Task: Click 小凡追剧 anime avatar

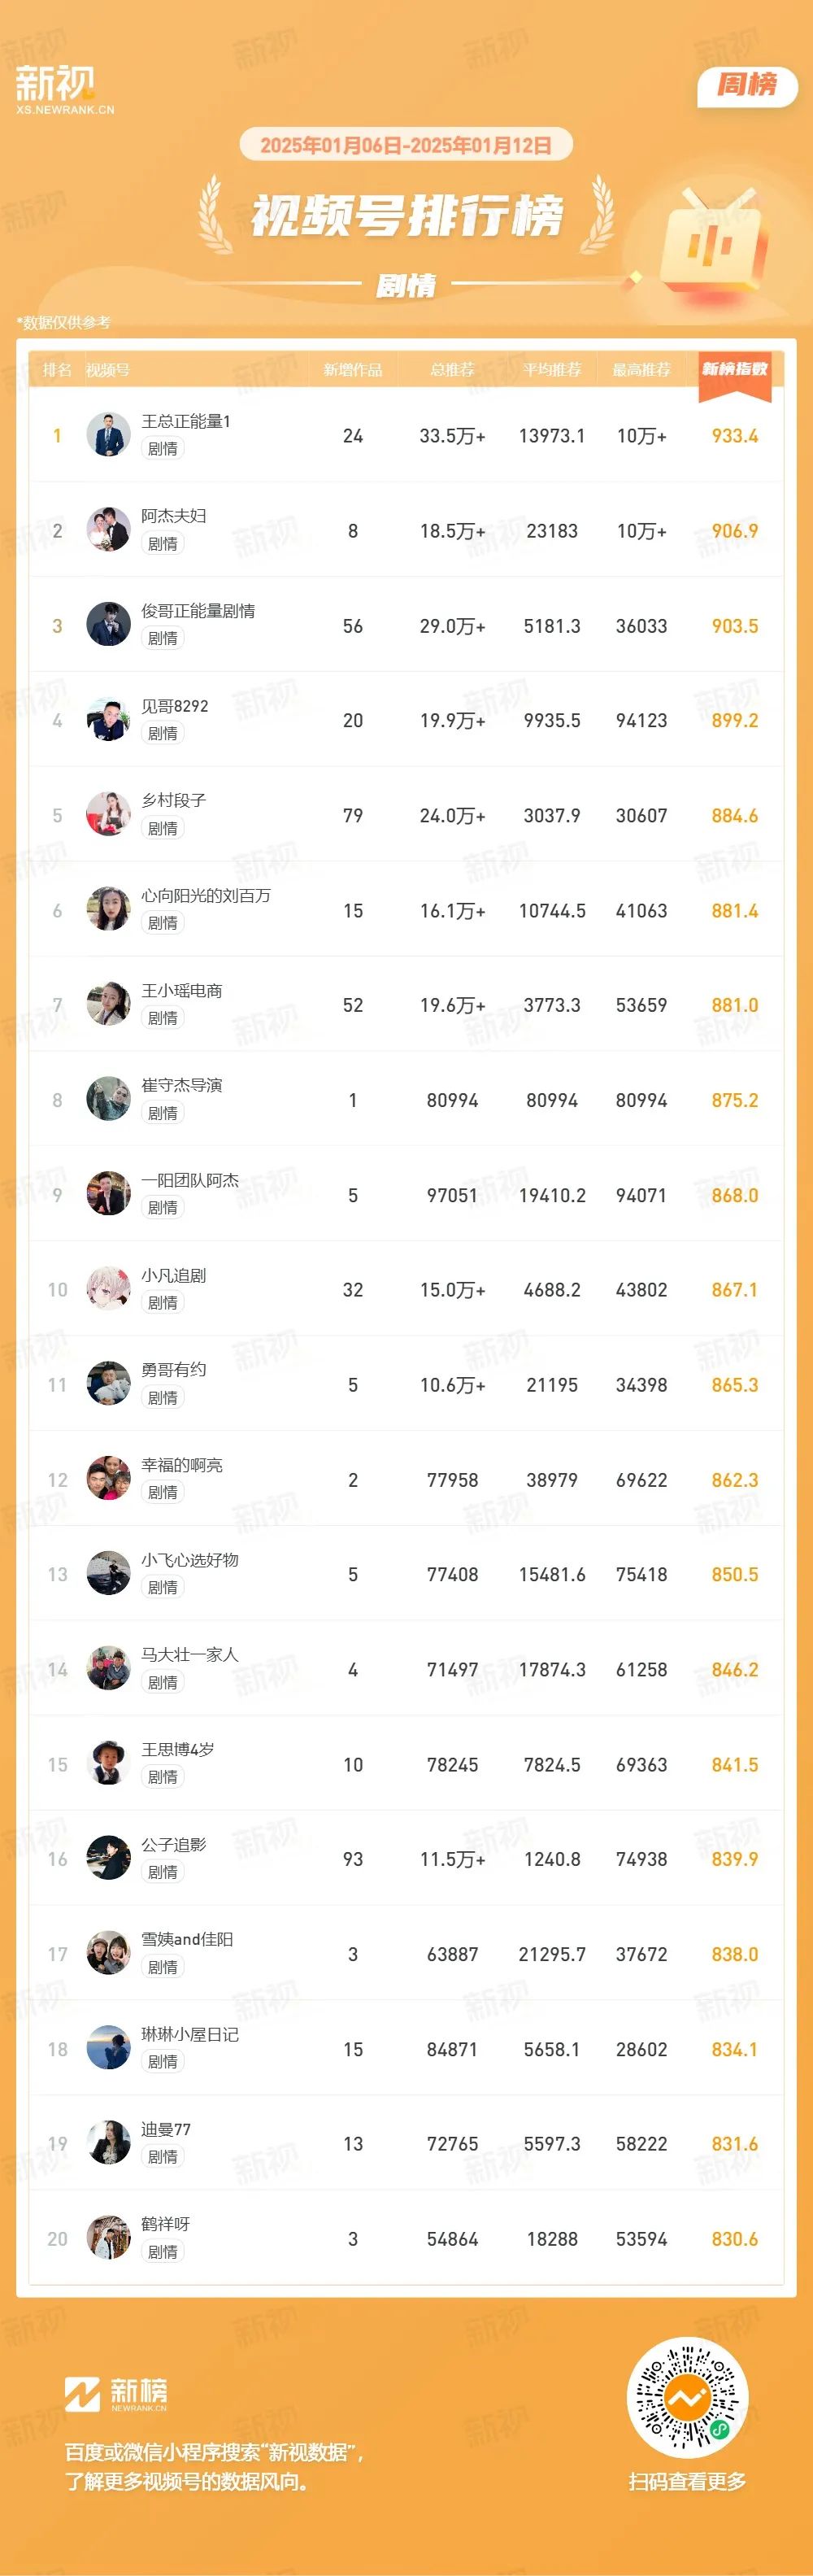Action: pos(108,1289)
